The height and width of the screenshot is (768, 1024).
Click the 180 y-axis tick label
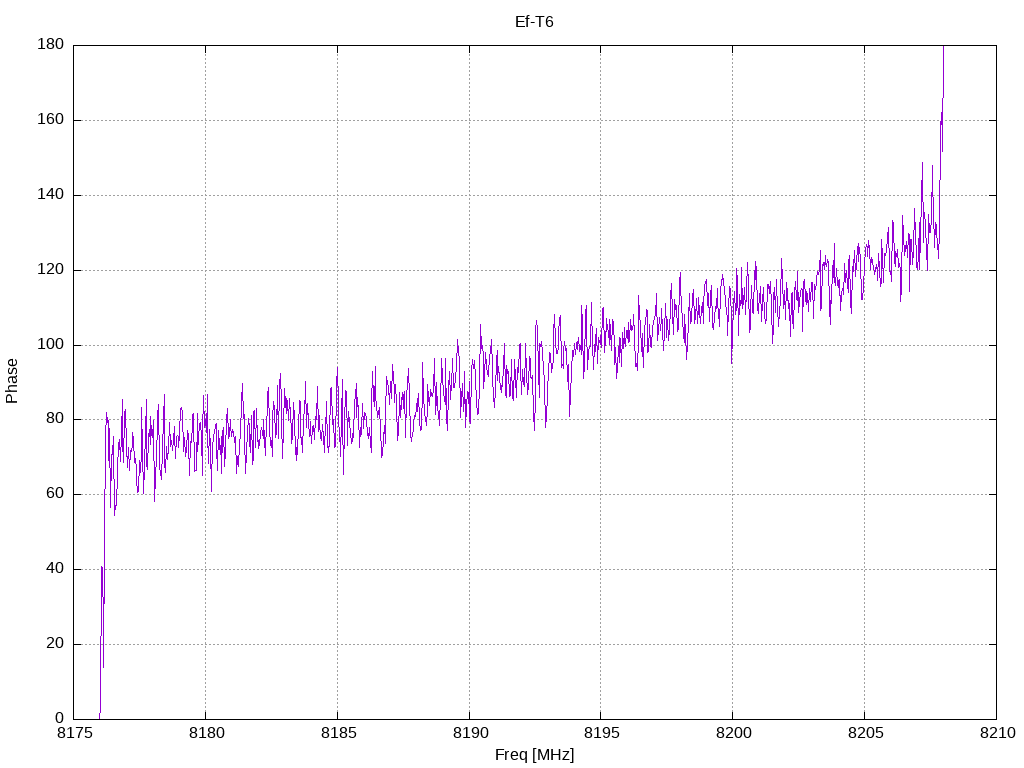pos(51,45)
